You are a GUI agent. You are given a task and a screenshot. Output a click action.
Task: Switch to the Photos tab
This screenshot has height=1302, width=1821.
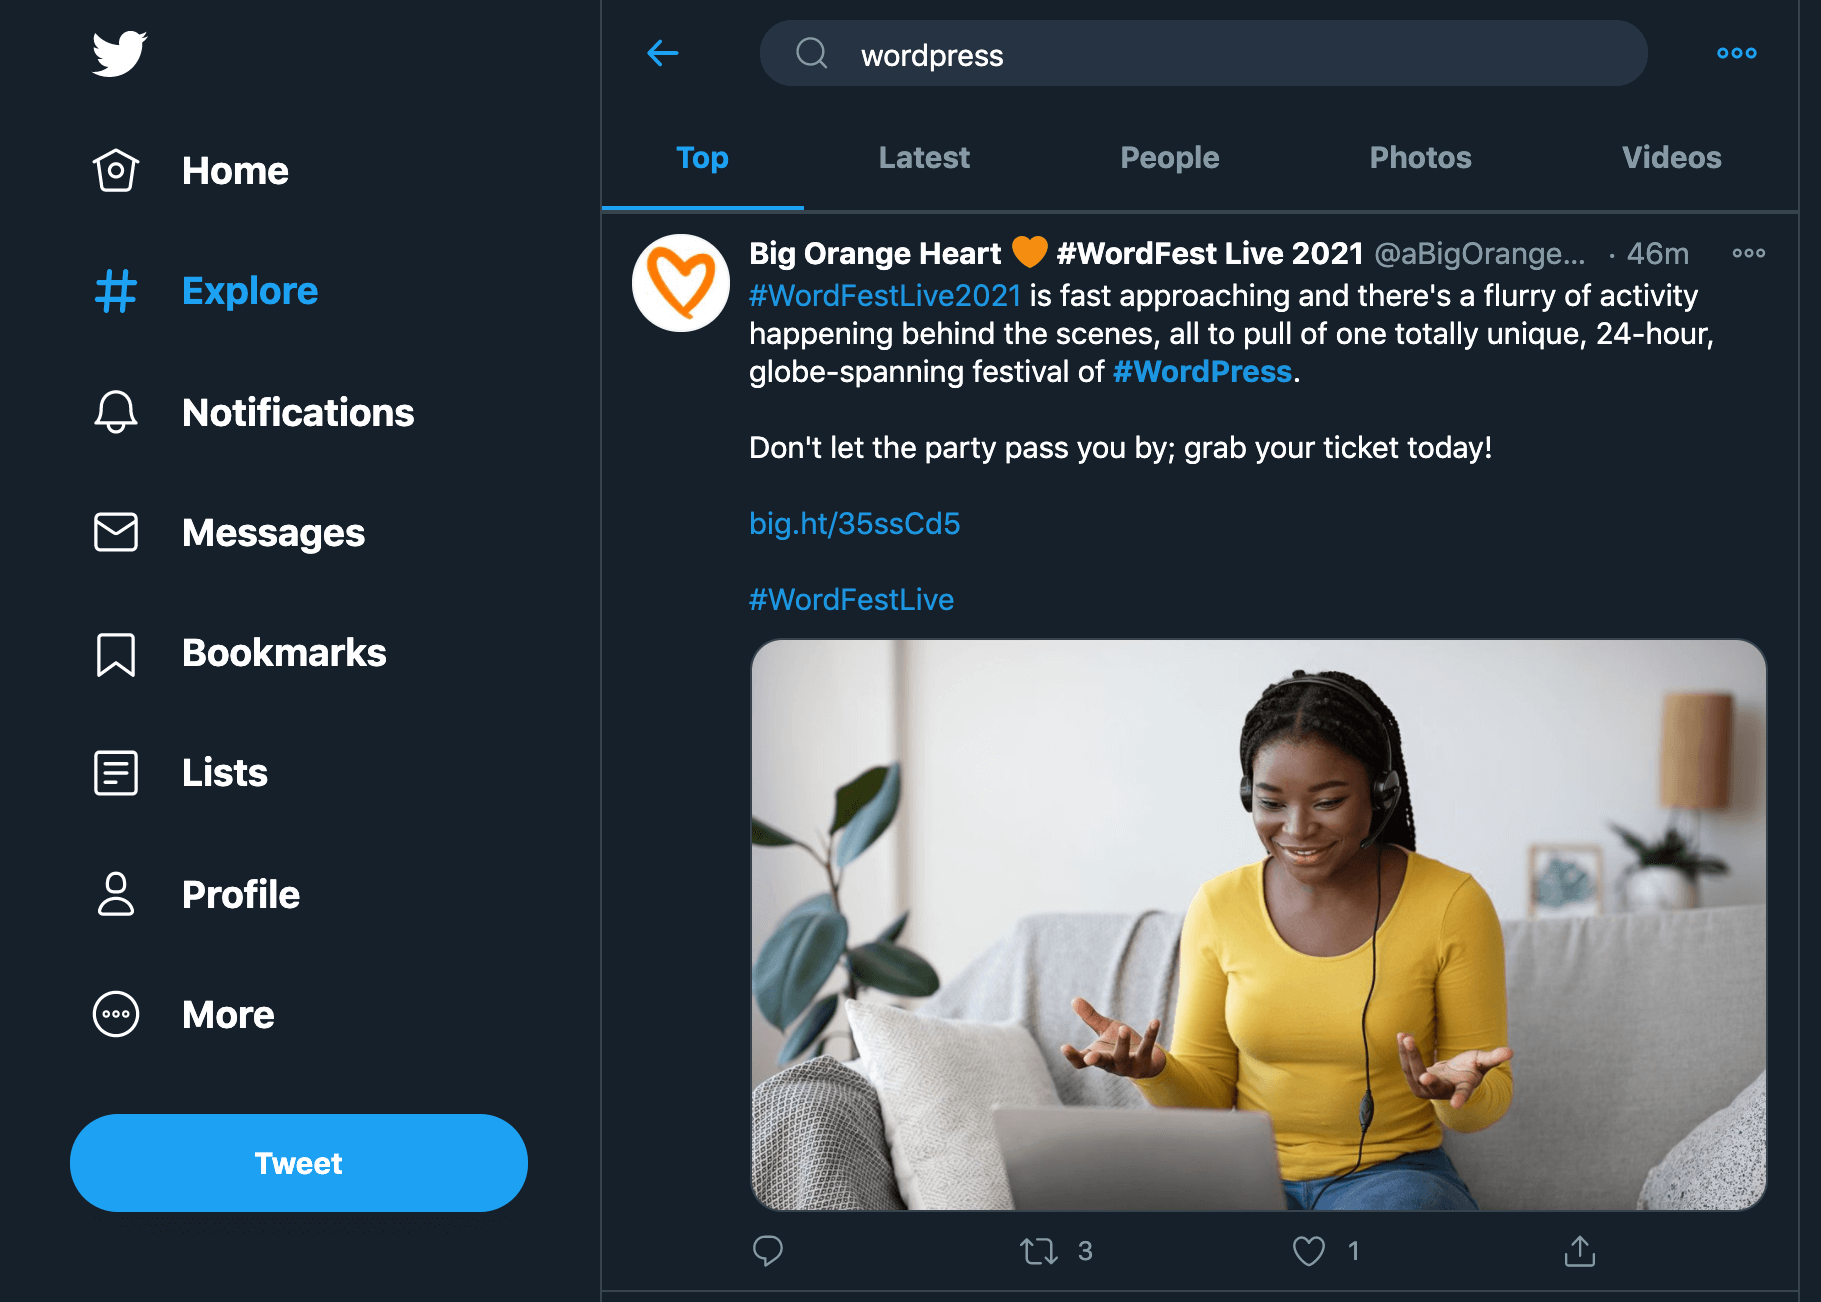click(x=1420, y=157)
